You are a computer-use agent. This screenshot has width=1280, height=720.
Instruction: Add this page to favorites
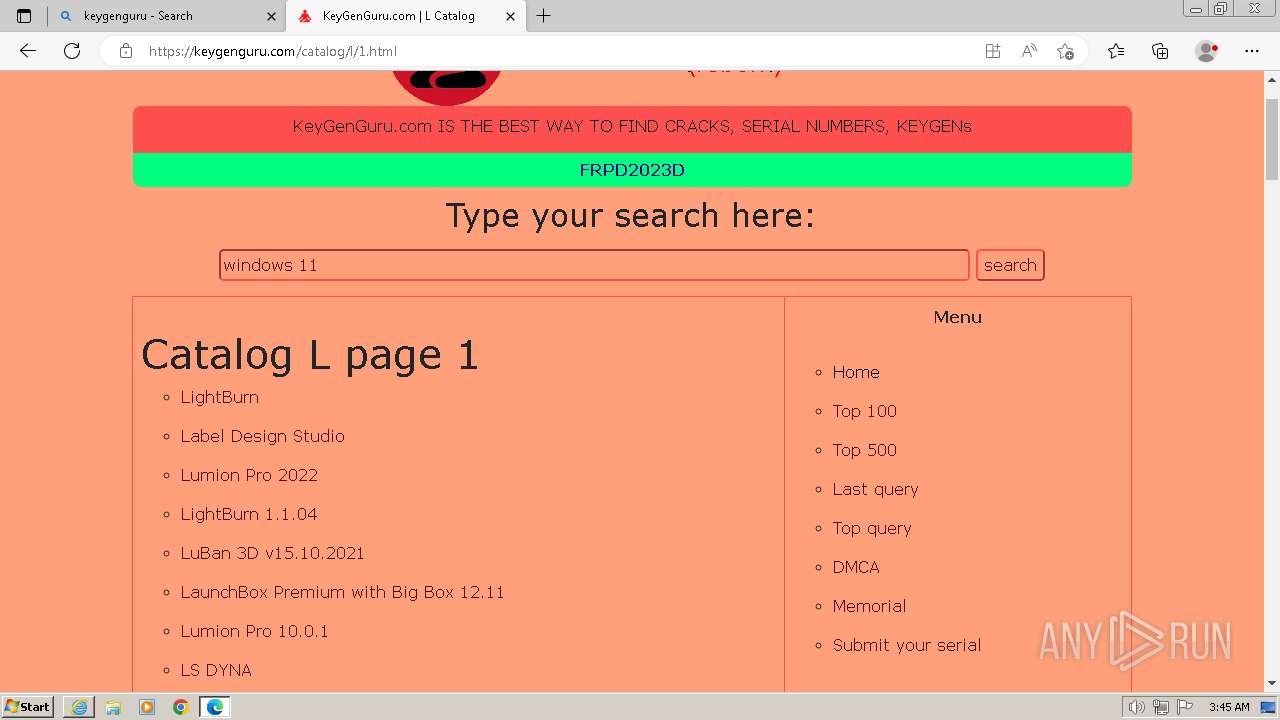coord(1065,51)
